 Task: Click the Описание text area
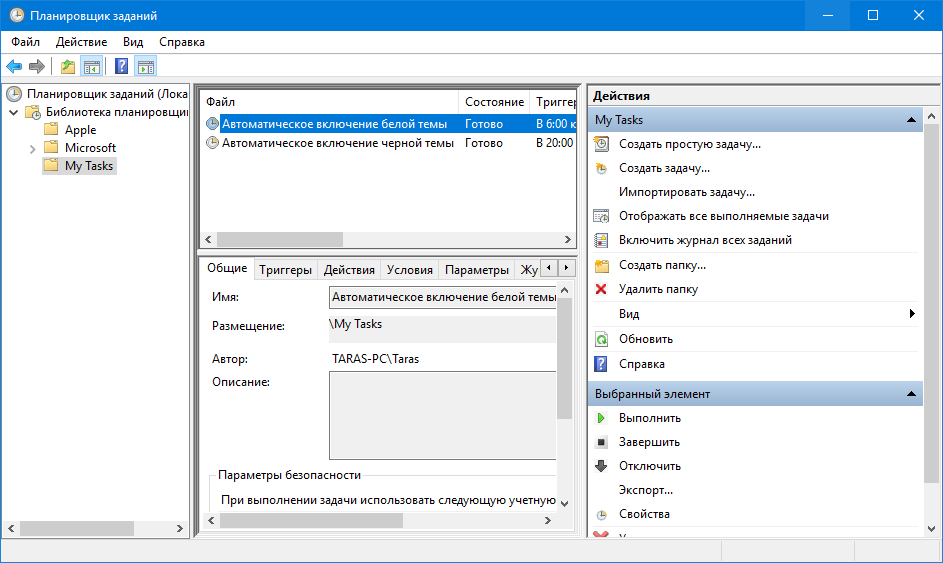pyautogui.click(x=443, y=415)
